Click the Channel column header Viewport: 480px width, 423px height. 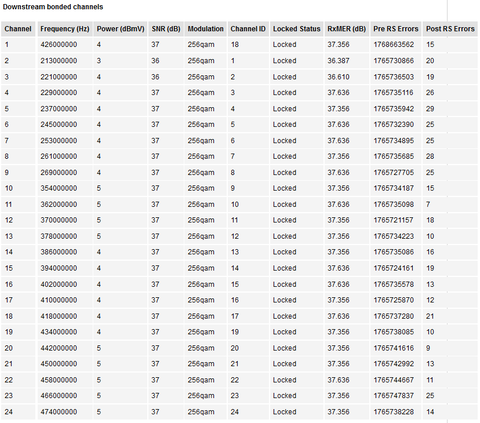click(x=18, y=29)
